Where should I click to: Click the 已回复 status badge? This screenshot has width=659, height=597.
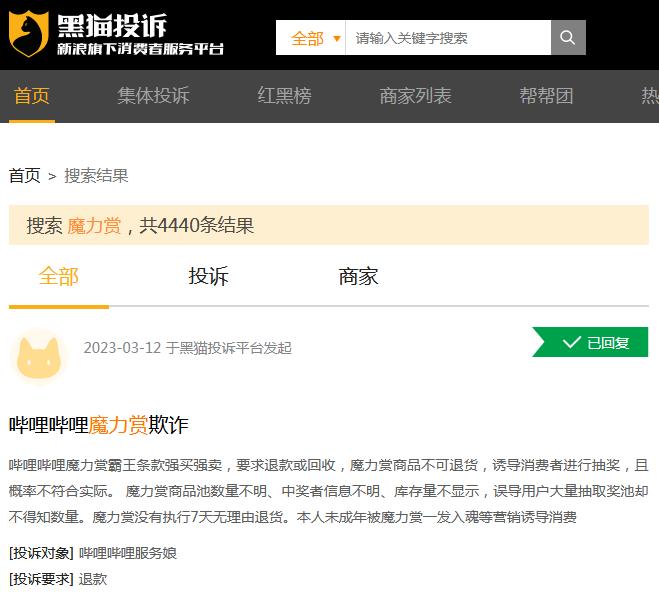pyautogui.click(x=590, y=342)
